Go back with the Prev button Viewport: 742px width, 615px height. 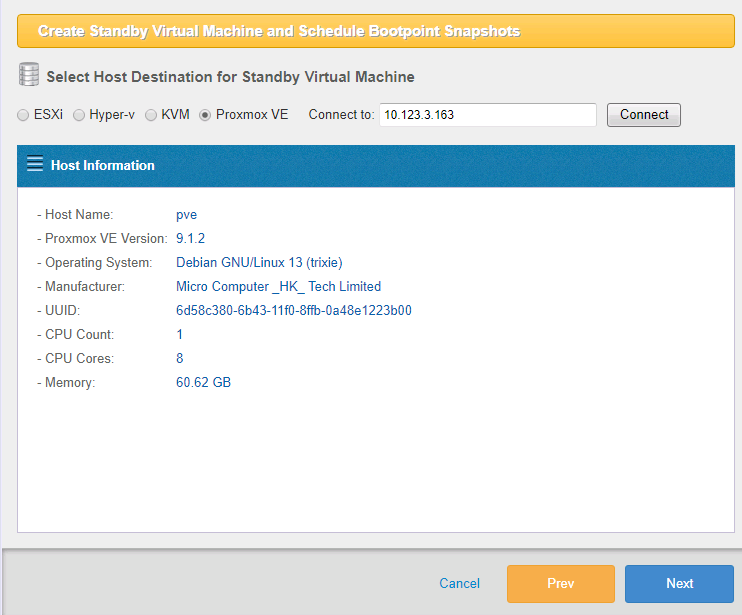pos(560,583)
